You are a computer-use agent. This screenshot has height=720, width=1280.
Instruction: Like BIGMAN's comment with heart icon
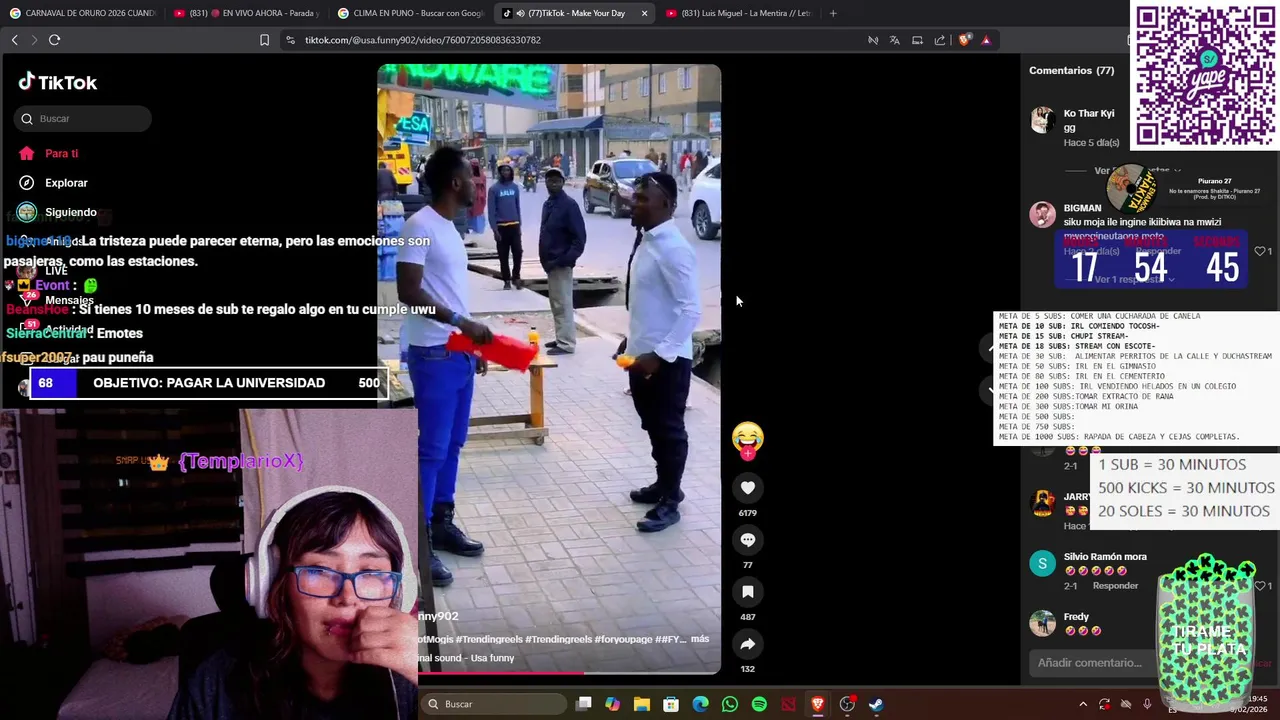1260,251
